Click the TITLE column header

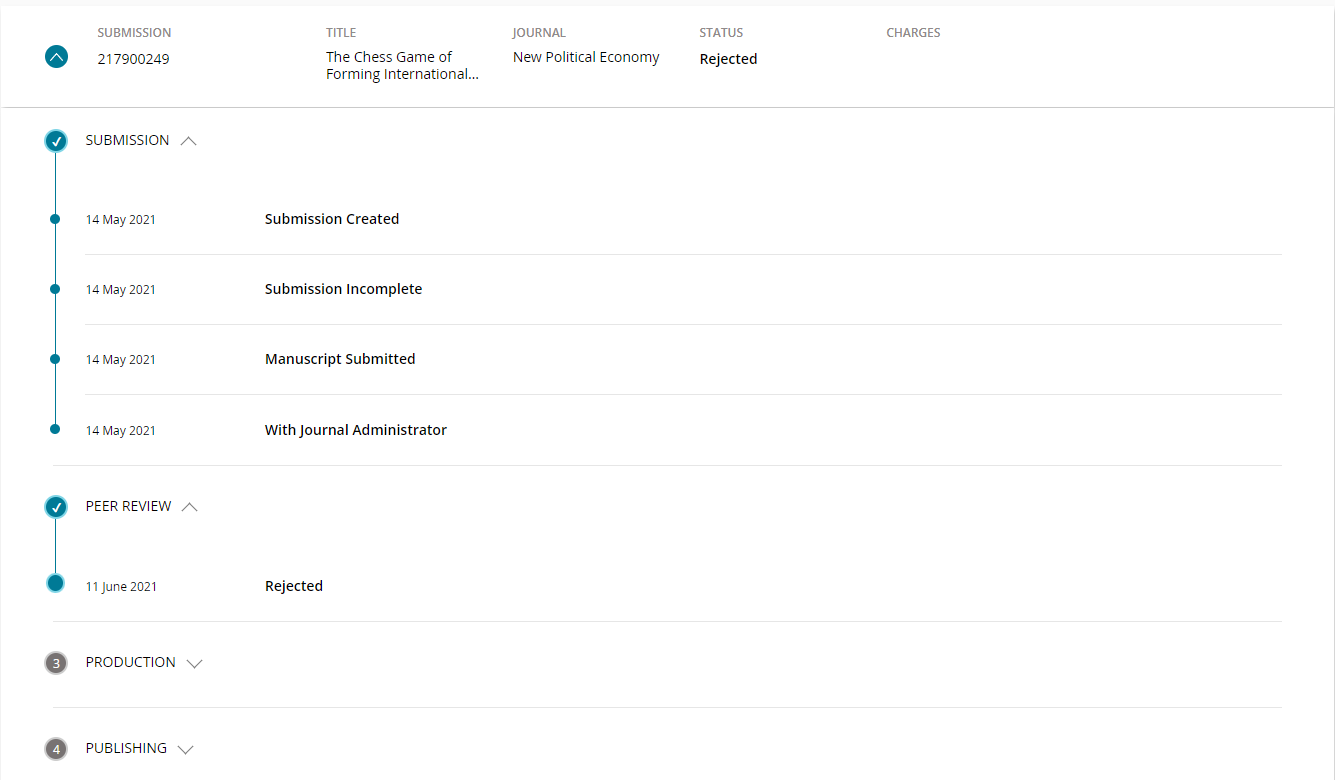coord(341,33)
